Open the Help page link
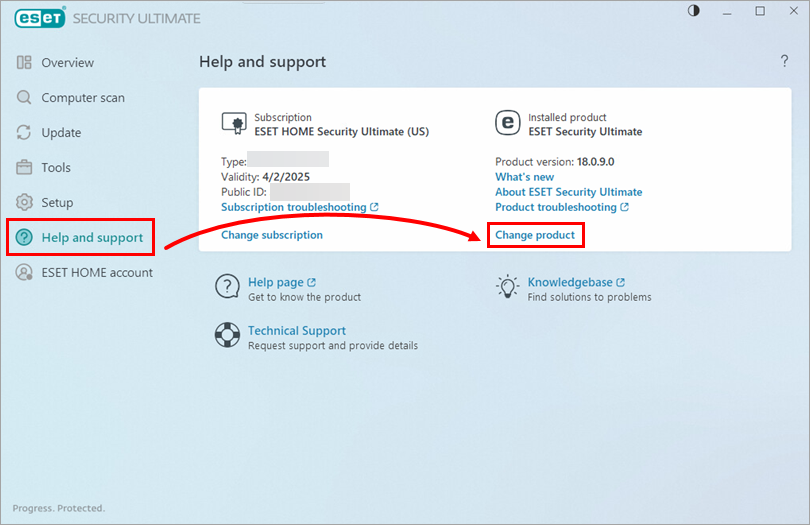Viewport: 810px width, 525px height. coord(276,282)
